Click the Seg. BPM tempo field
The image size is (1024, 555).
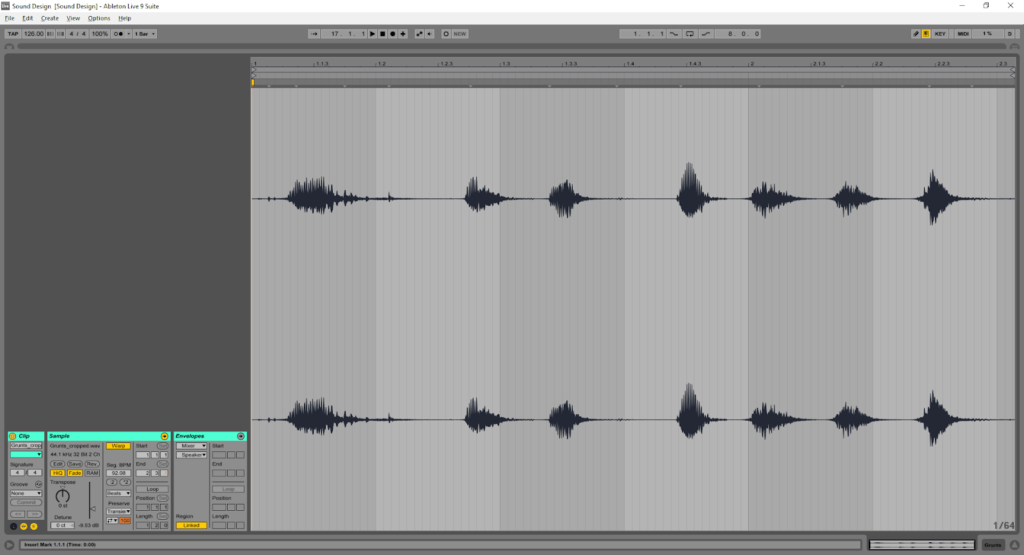[118, 473]
